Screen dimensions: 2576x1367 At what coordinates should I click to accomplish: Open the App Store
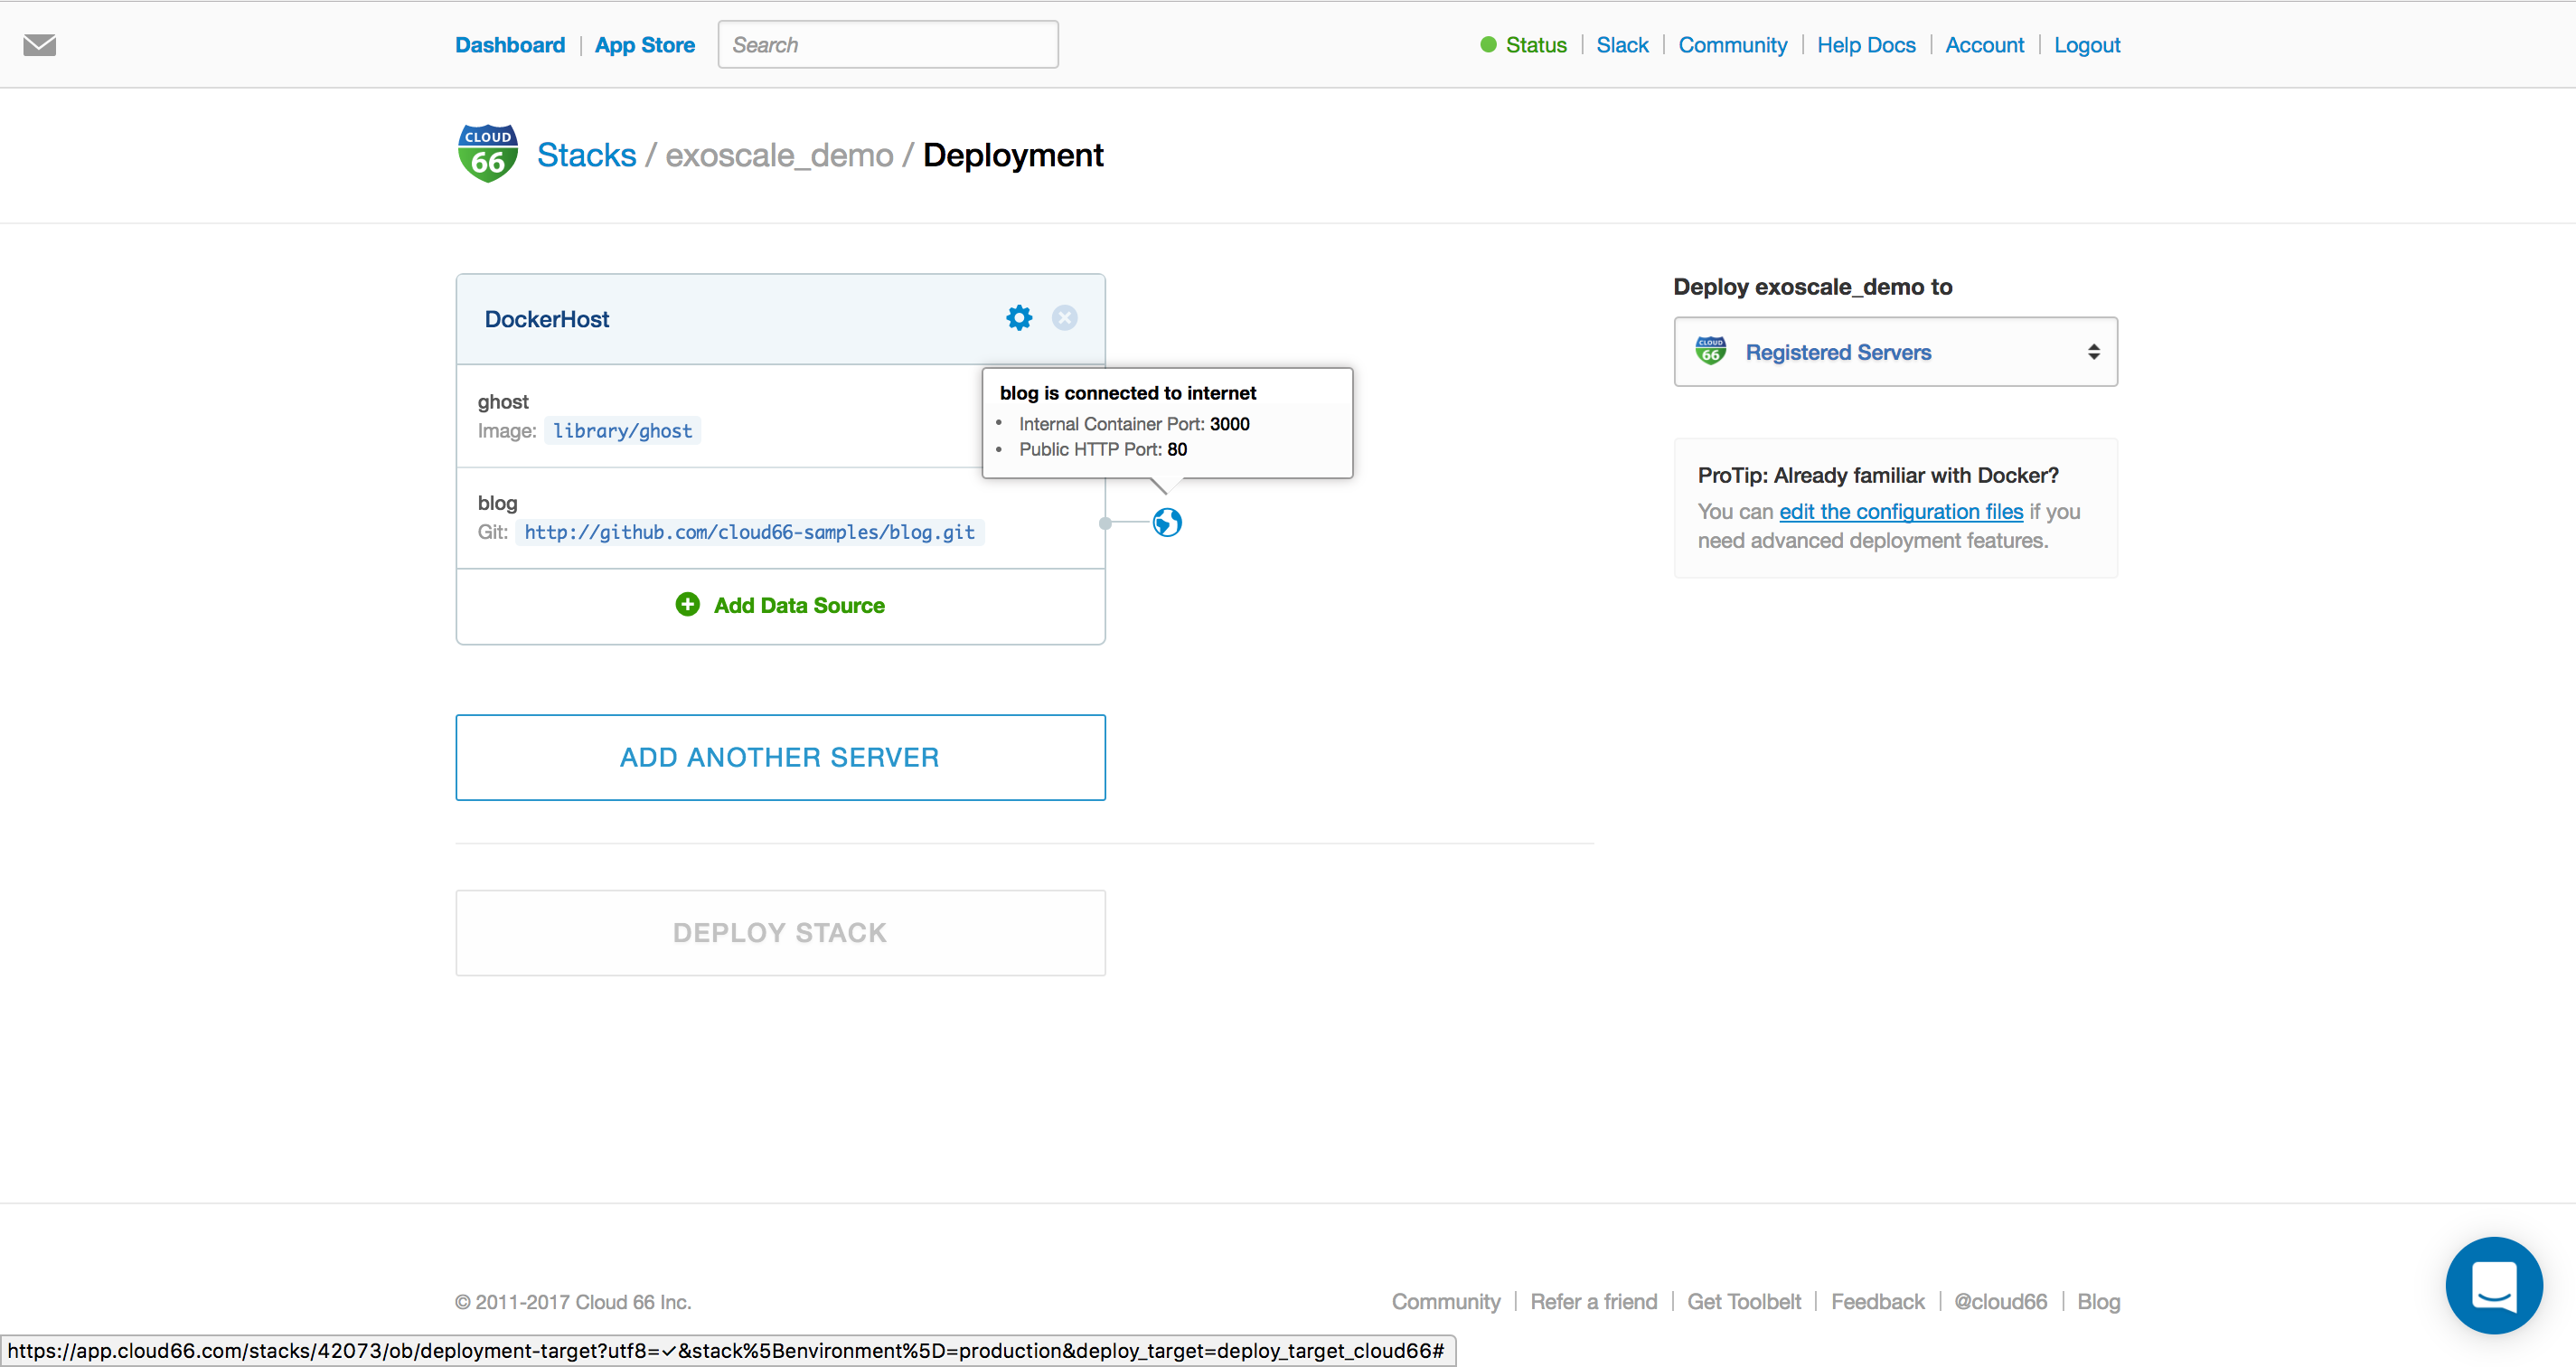point(645,44)
